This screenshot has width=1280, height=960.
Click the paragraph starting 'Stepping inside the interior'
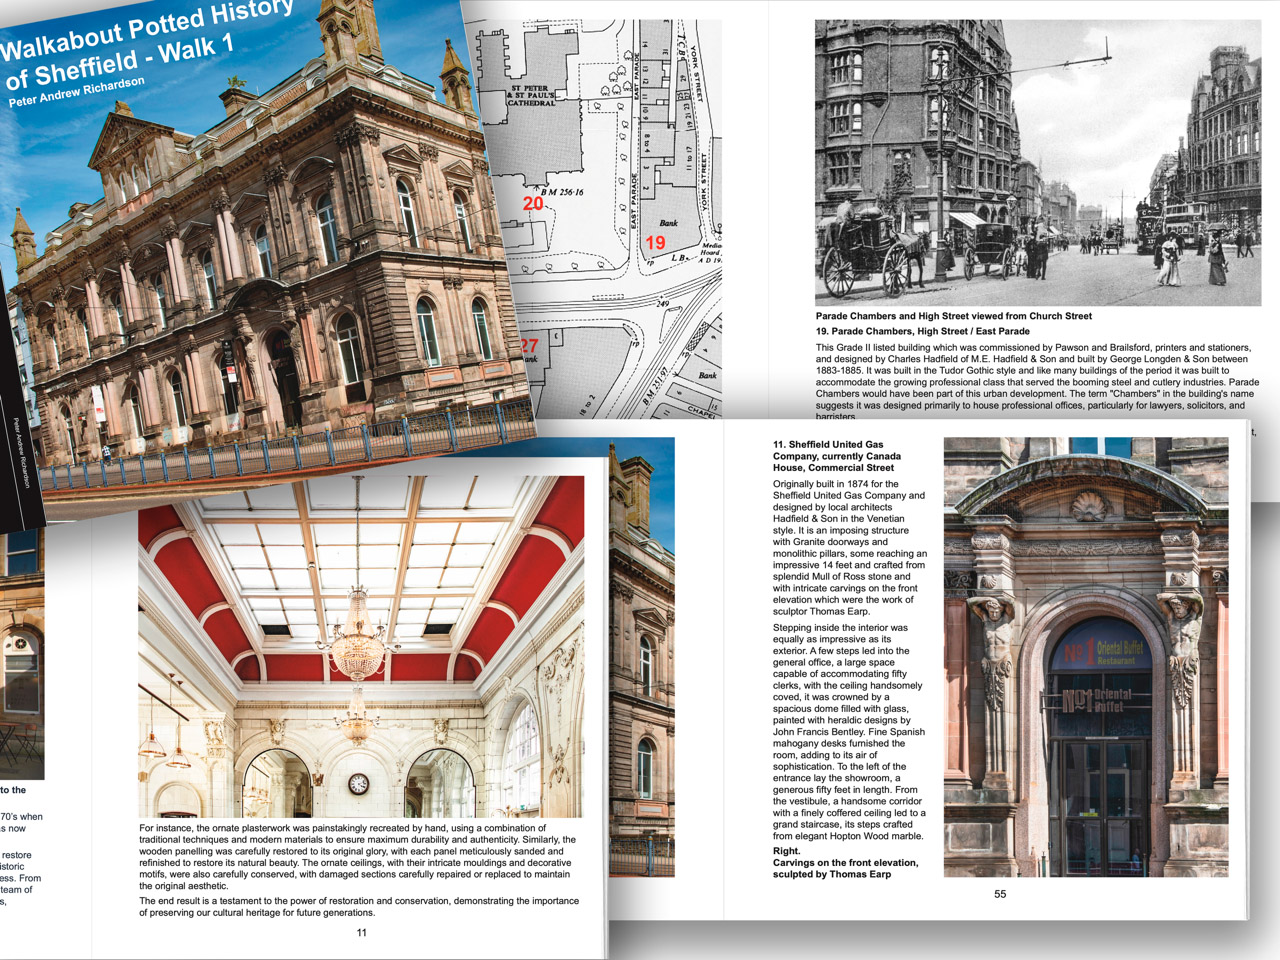(x=849, y=732)
